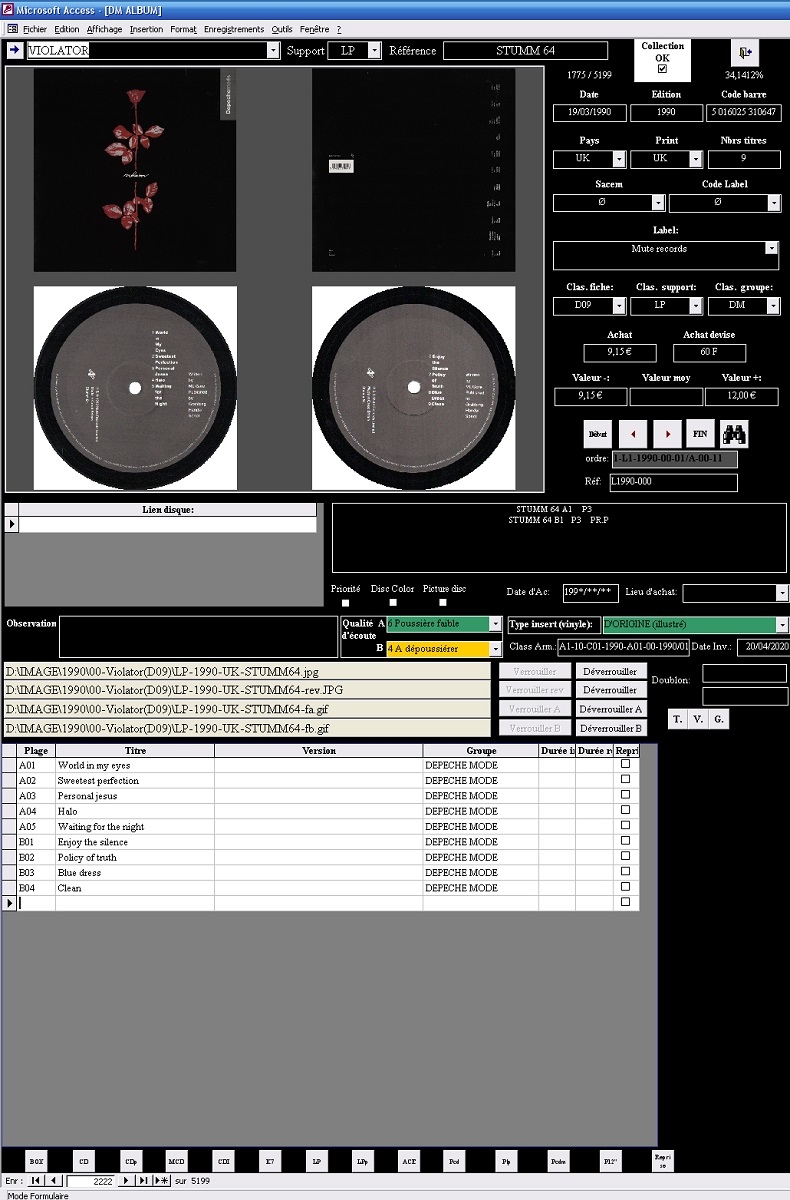The image size is (790, 1200).
Task: Click the side B vinyl label image
Action: pyautogui.click(x=413, y=388)
